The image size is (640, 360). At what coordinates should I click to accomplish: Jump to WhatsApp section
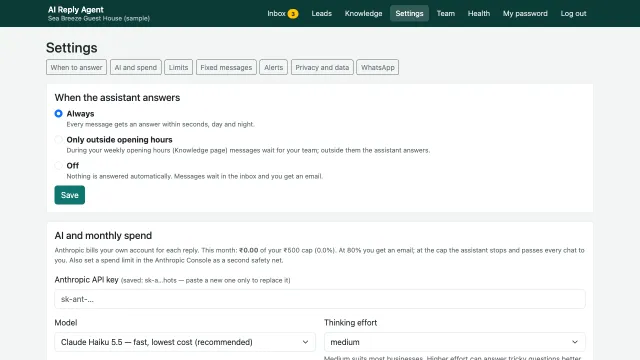click(378, 67)
